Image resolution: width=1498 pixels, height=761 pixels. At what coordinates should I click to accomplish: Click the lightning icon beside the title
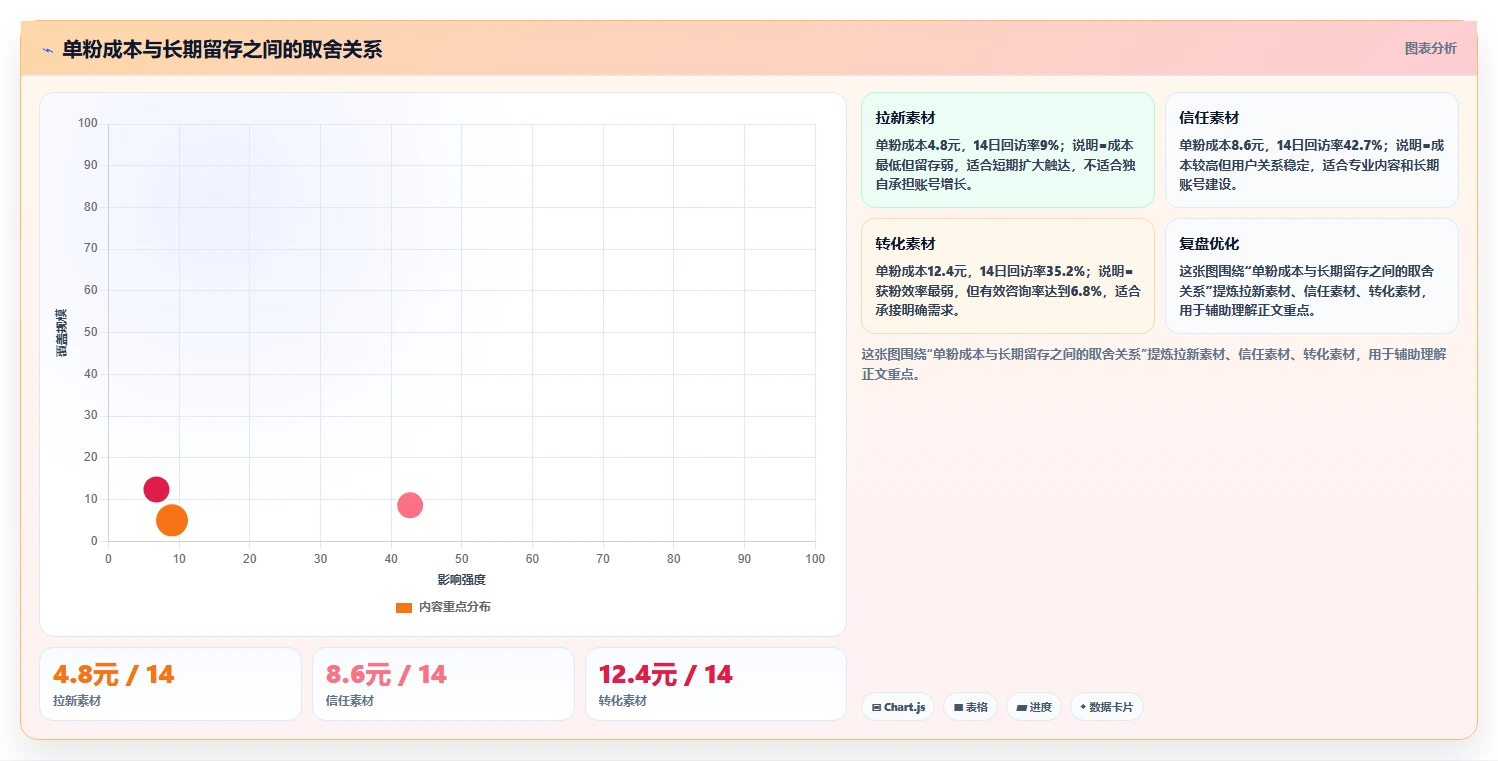tap(47, 50)
